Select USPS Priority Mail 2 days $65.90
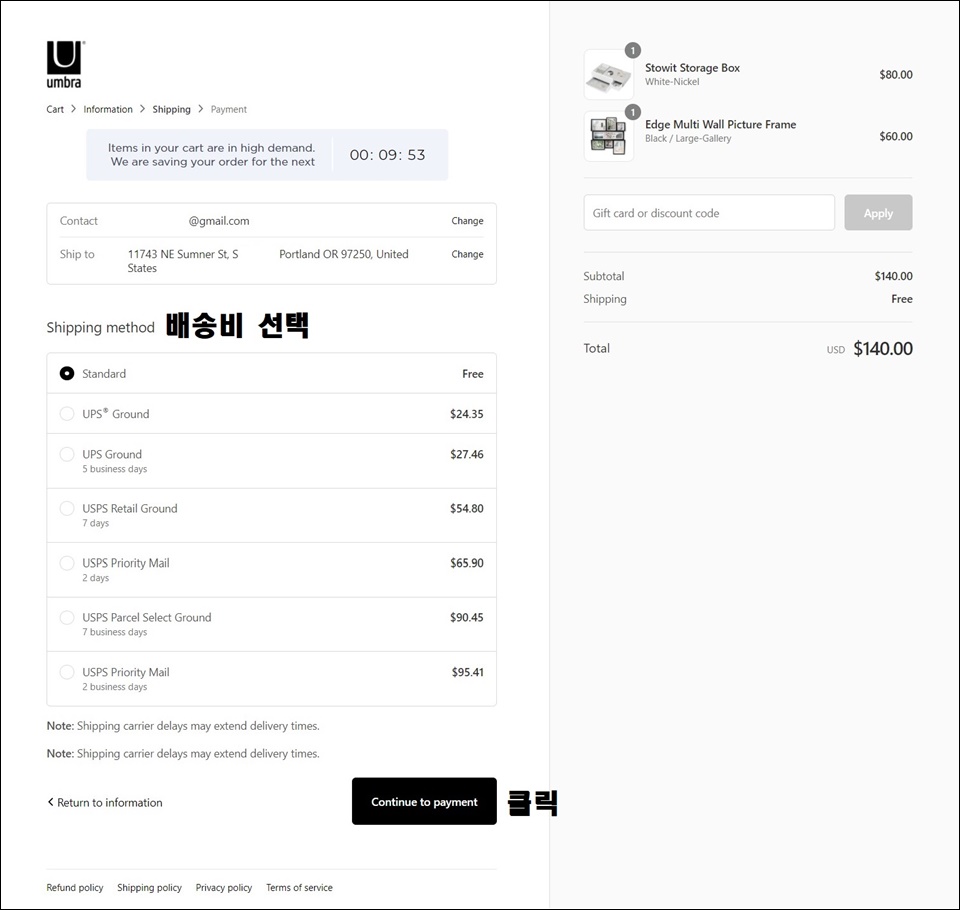960x910 pixels. point(67,563)
